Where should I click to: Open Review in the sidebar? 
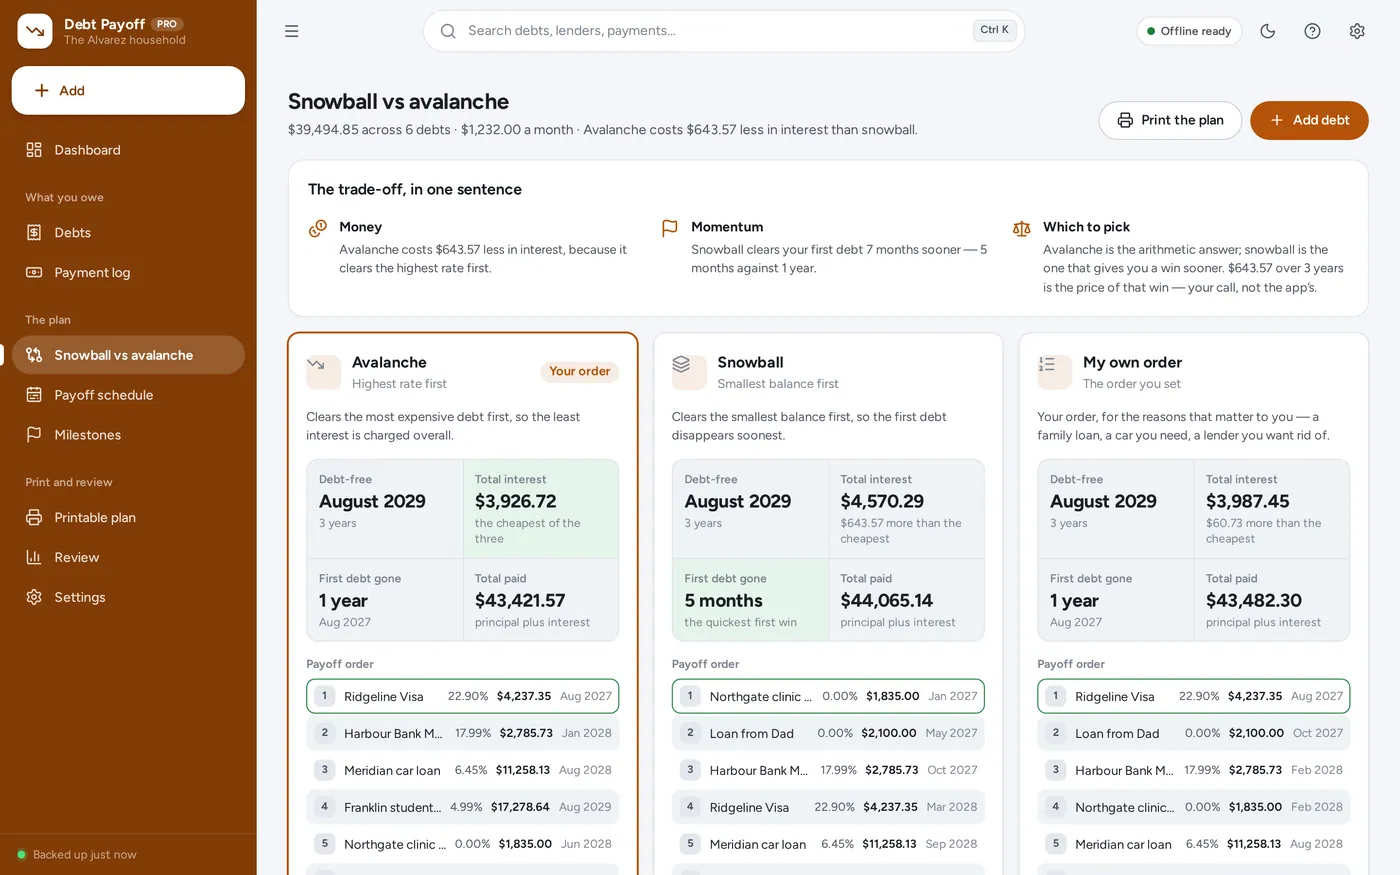point(128,557)
